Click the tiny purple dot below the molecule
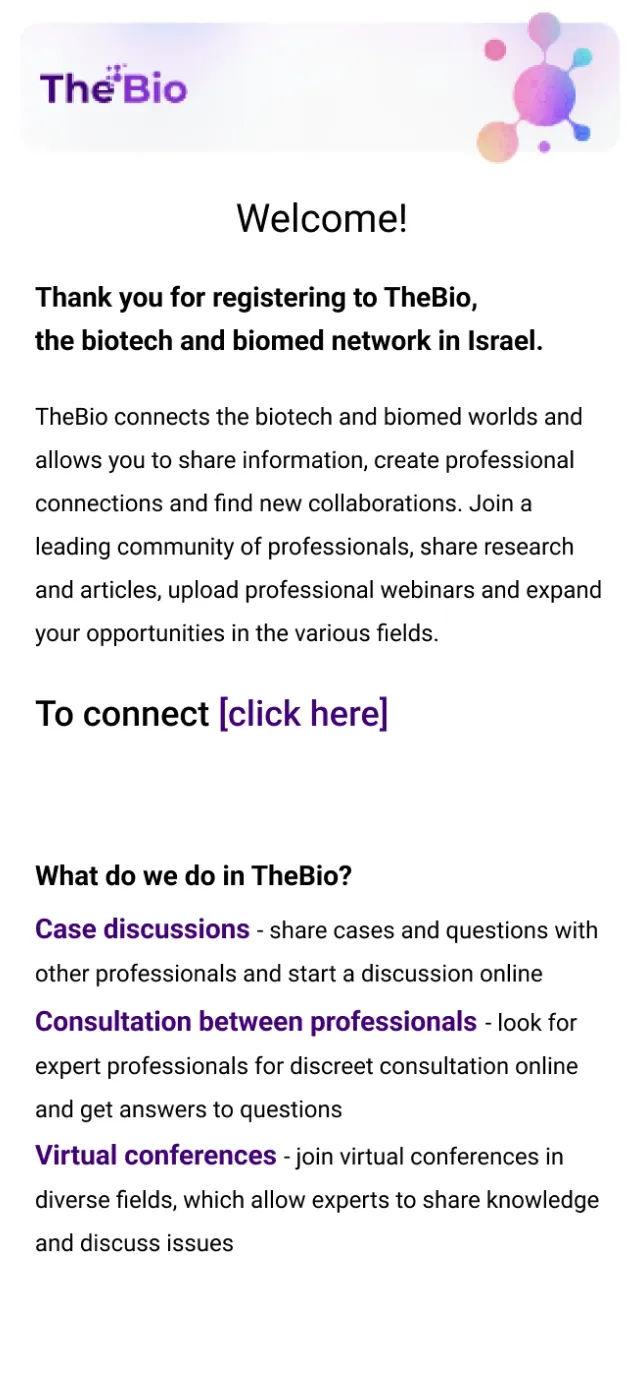The height and width of the screenshot is (1389, 640). (544, 146)
